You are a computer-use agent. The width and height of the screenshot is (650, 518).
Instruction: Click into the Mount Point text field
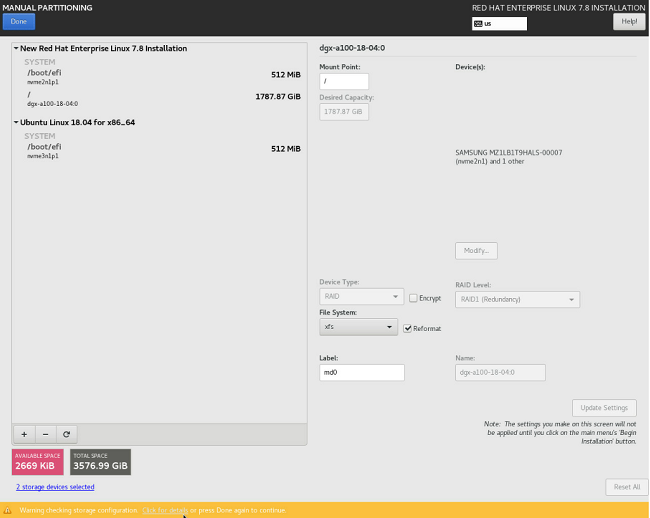344,81
